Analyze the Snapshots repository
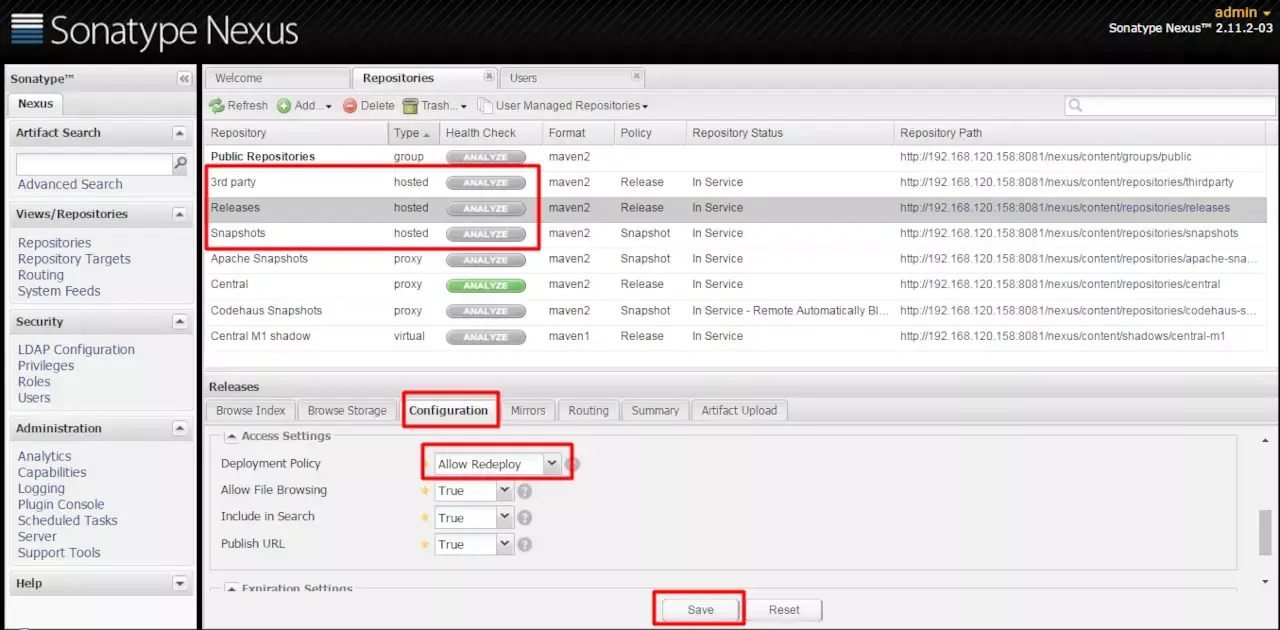 point(486,234)
